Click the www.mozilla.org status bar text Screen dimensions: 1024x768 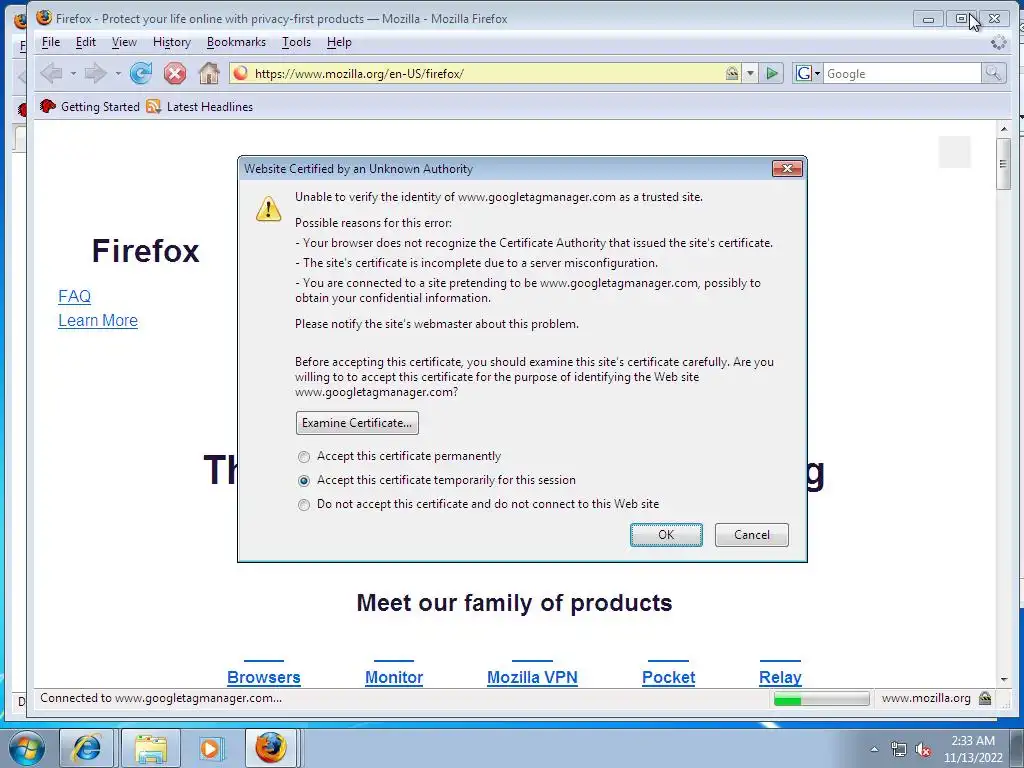pyautogui.click(x=925, y=698)
